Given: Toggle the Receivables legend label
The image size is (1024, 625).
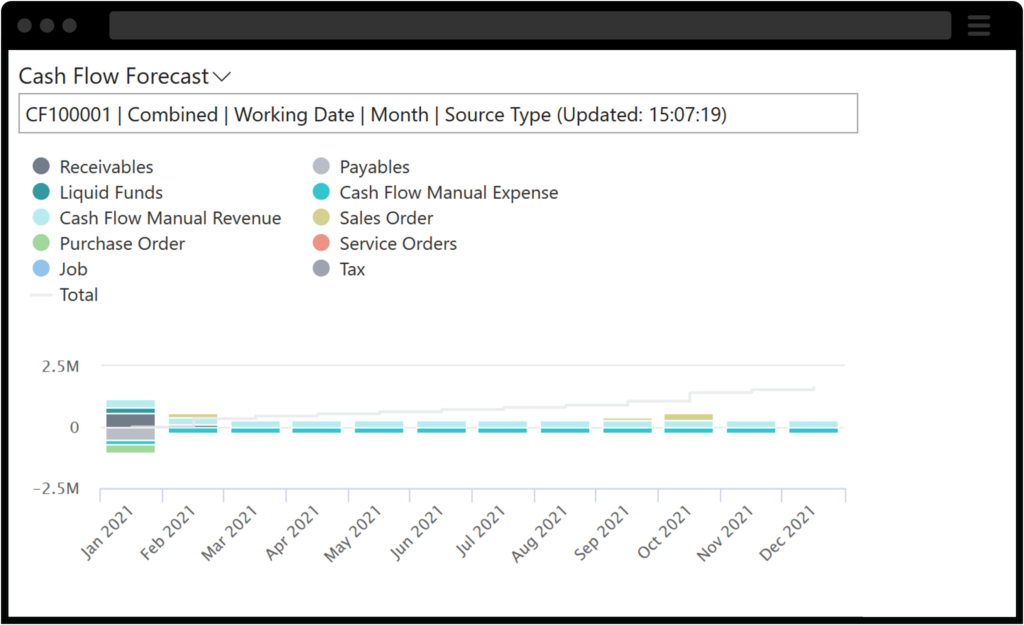Looking at the screenshot, I should (x=106, y=167).
